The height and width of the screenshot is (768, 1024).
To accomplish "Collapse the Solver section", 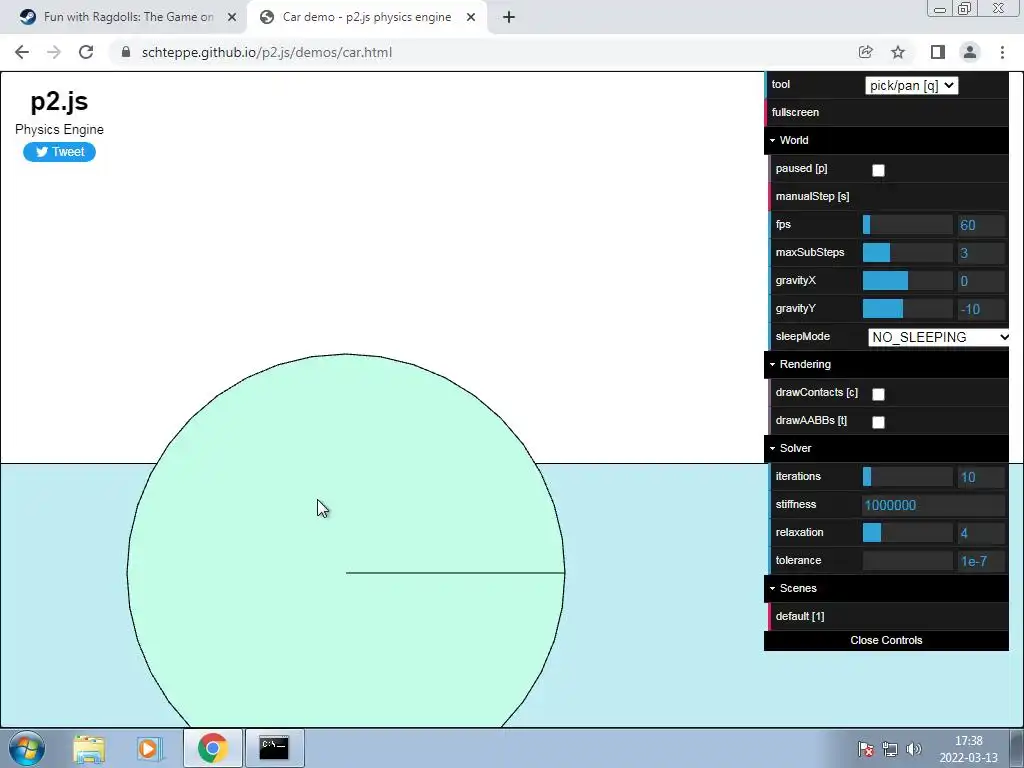I will (x=886, y=448).
